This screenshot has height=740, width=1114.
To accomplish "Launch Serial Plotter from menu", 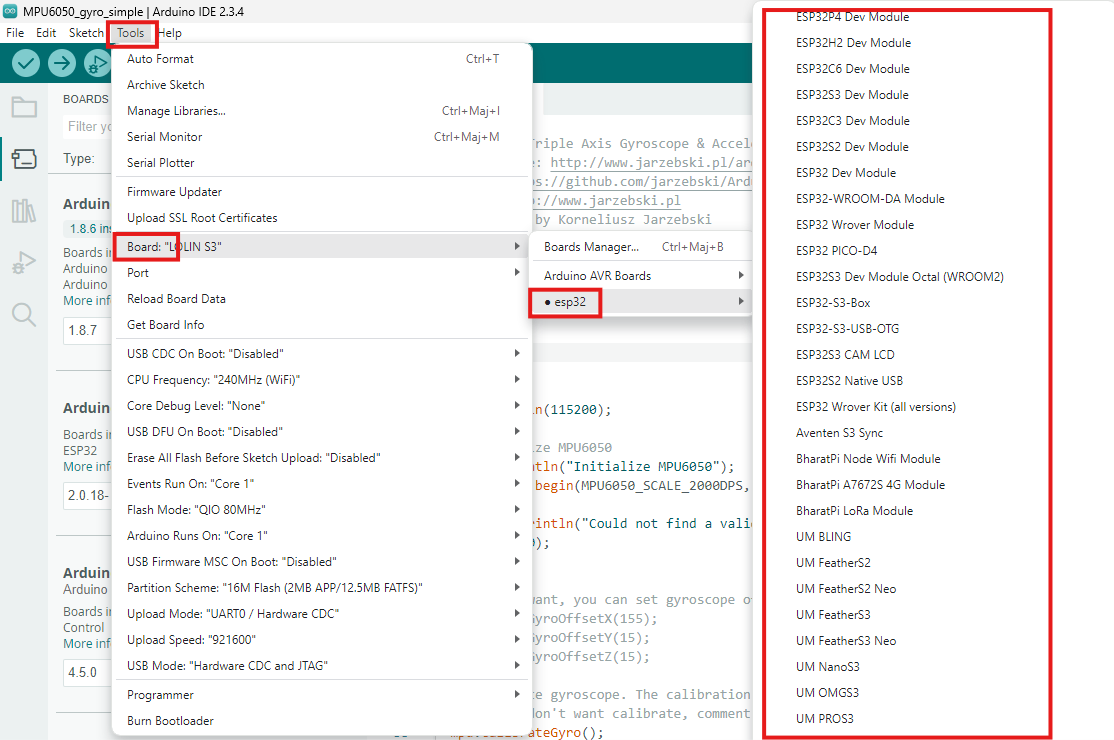I will [x=322, y=163].
